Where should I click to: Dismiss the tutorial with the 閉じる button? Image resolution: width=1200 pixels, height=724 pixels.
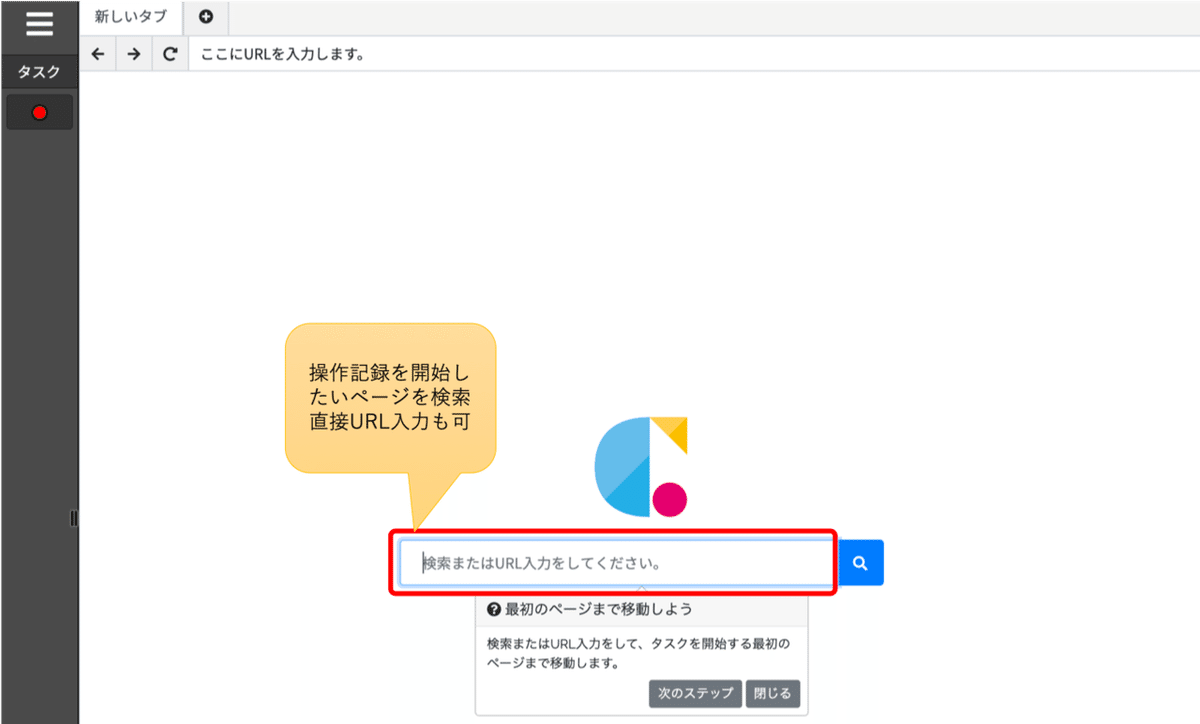772,693
